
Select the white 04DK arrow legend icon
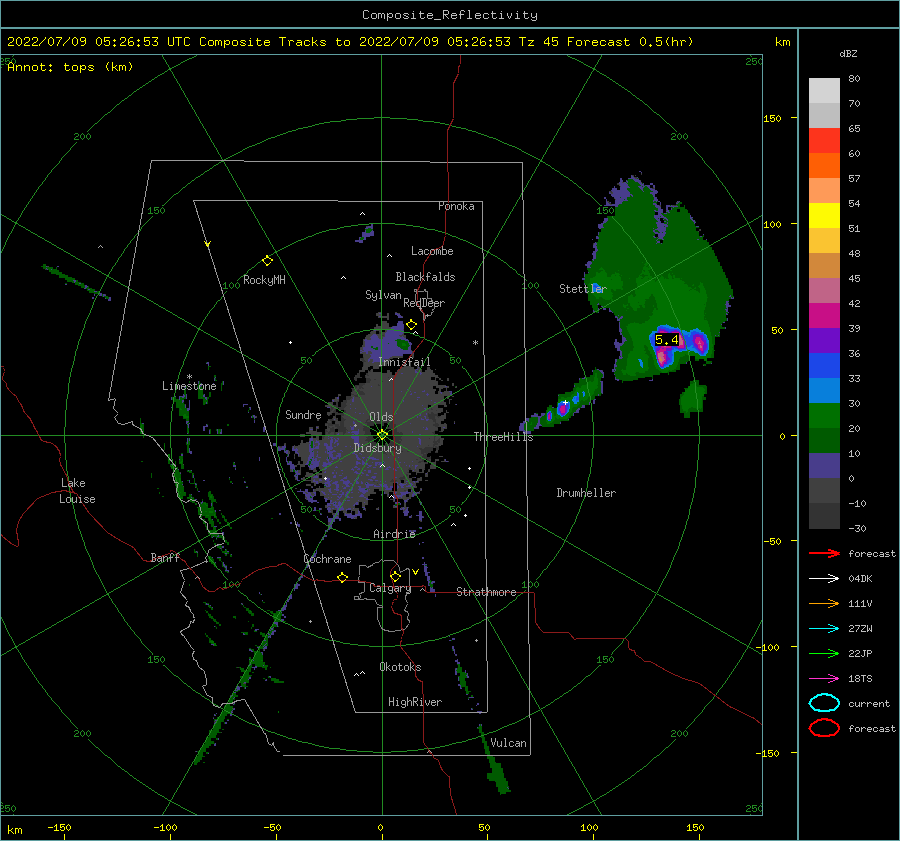(824, 578)
